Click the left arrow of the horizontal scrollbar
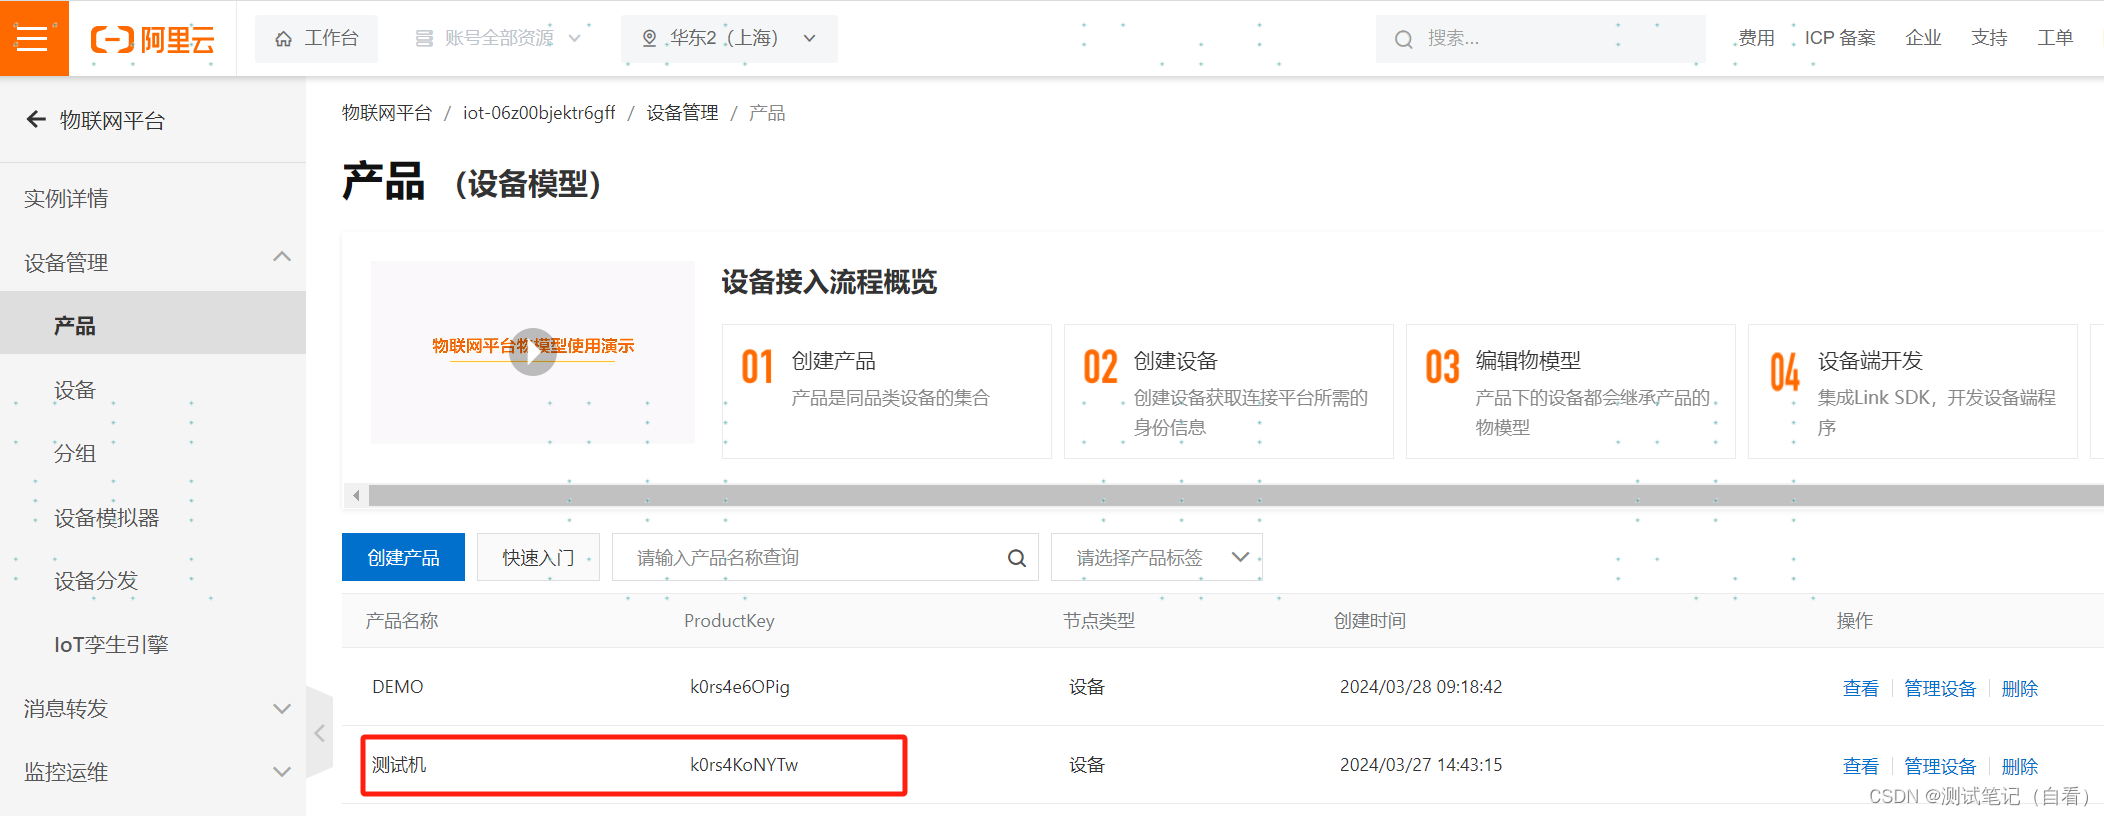The height and width of the screenshot is (816, 2104). click(x=356, y=495)
